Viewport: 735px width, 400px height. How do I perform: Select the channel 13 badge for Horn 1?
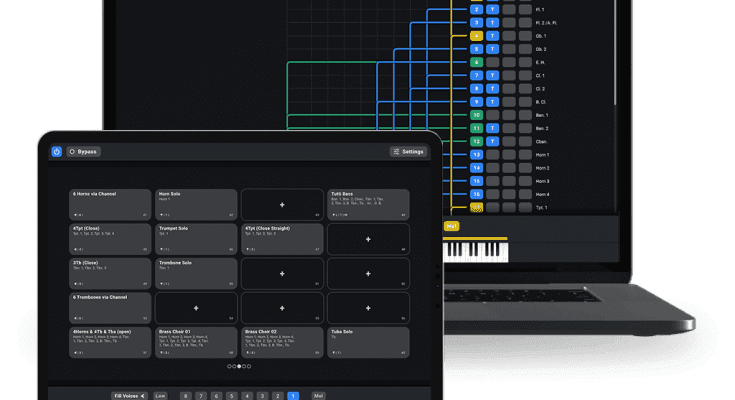click(x=476, y=155)
